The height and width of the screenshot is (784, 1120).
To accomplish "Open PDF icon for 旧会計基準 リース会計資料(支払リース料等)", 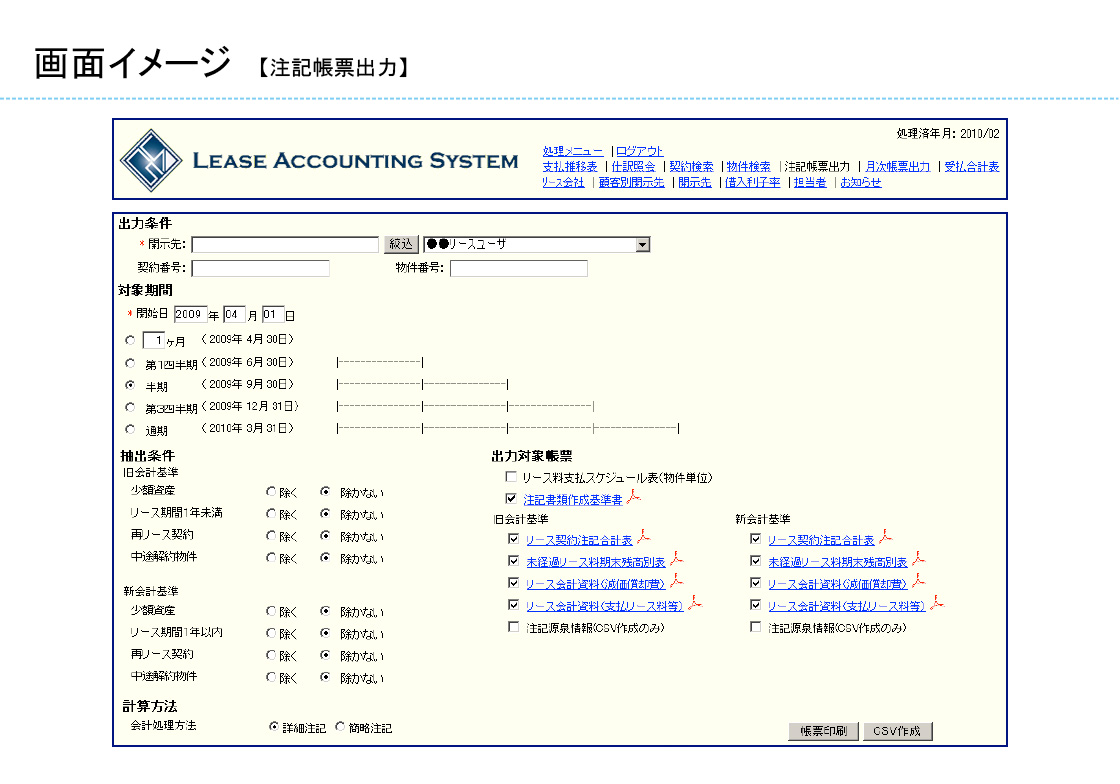I will (694, 603).
